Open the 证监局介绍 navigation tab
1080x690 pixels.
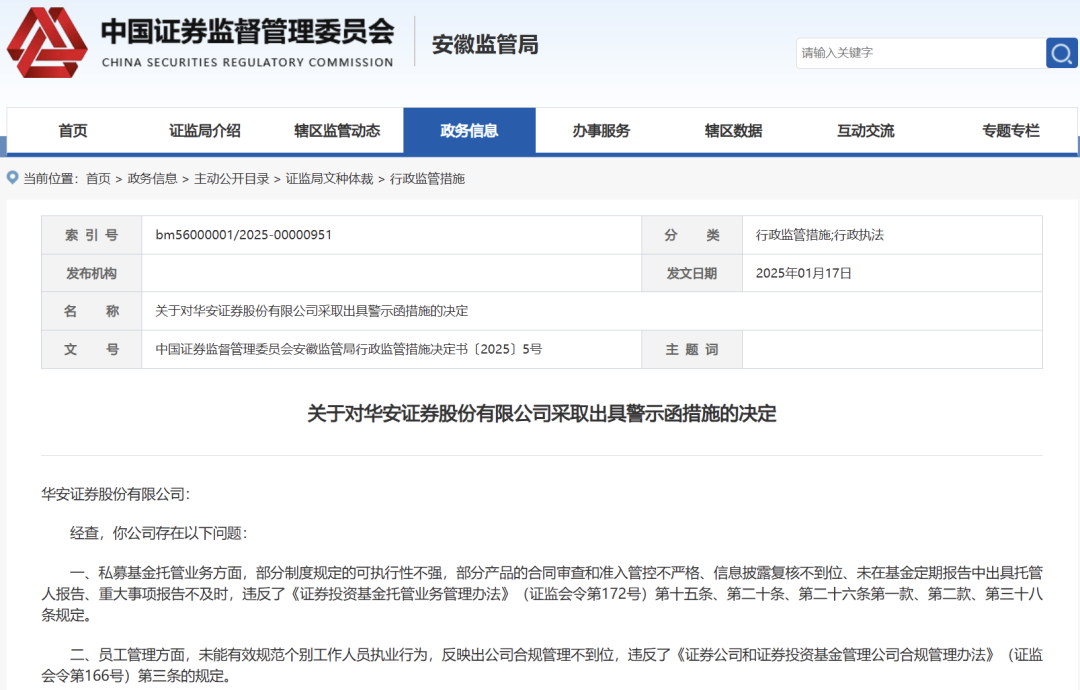point(205,131)
